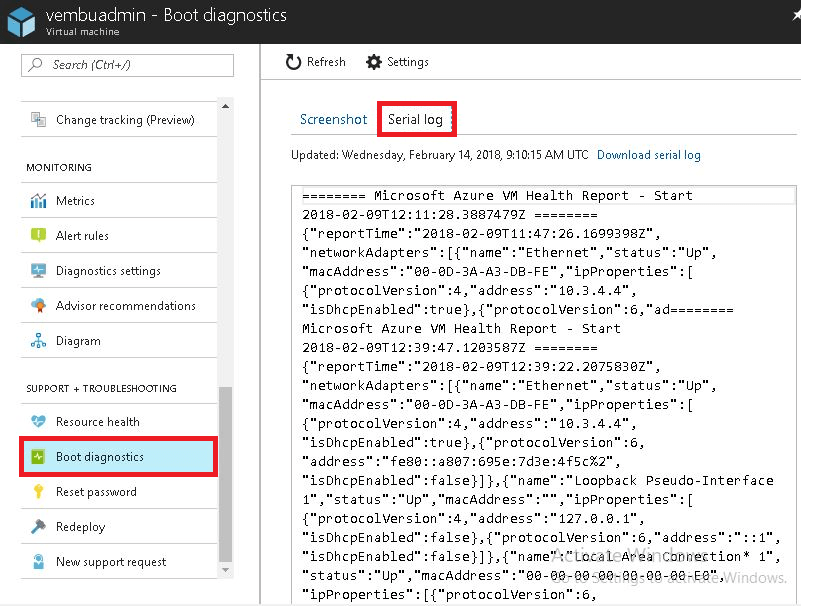
Task: Click the Updated timestamp text
Action: [440, 155]
